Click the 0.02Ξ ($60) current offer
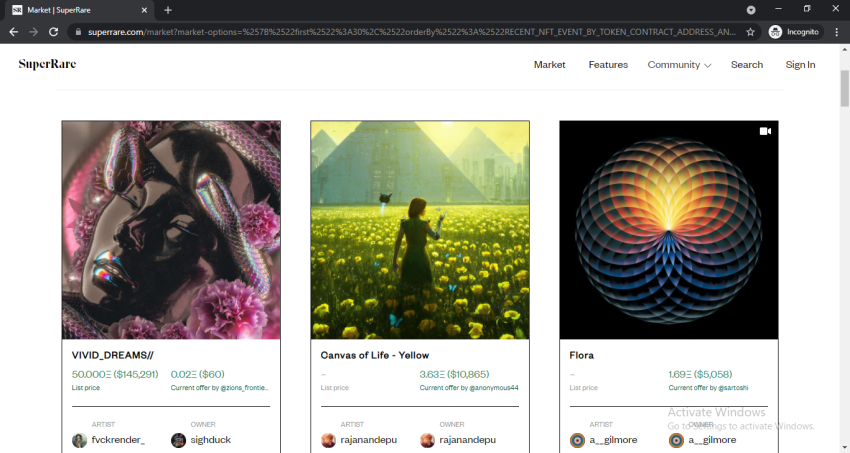Screen dimensions: 850x453 (x=197, y=374)
